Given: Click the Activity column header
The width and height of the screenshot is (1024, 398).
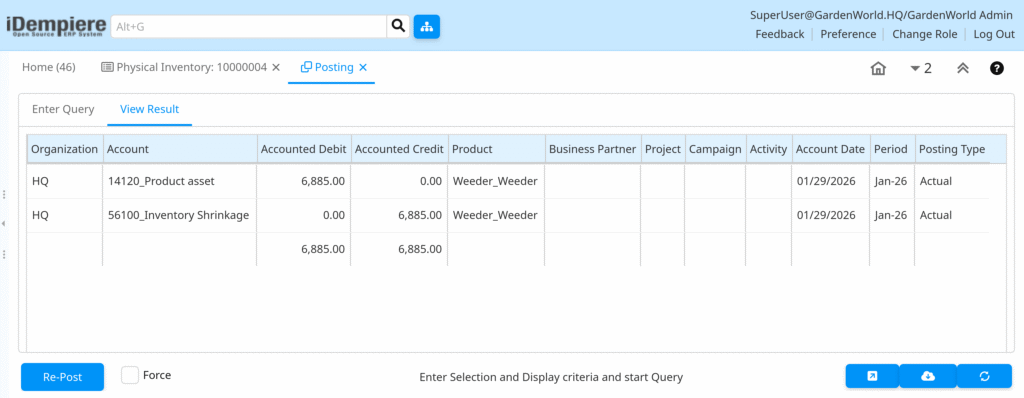Looking at the screenshot, I should [x=768, y=149].
